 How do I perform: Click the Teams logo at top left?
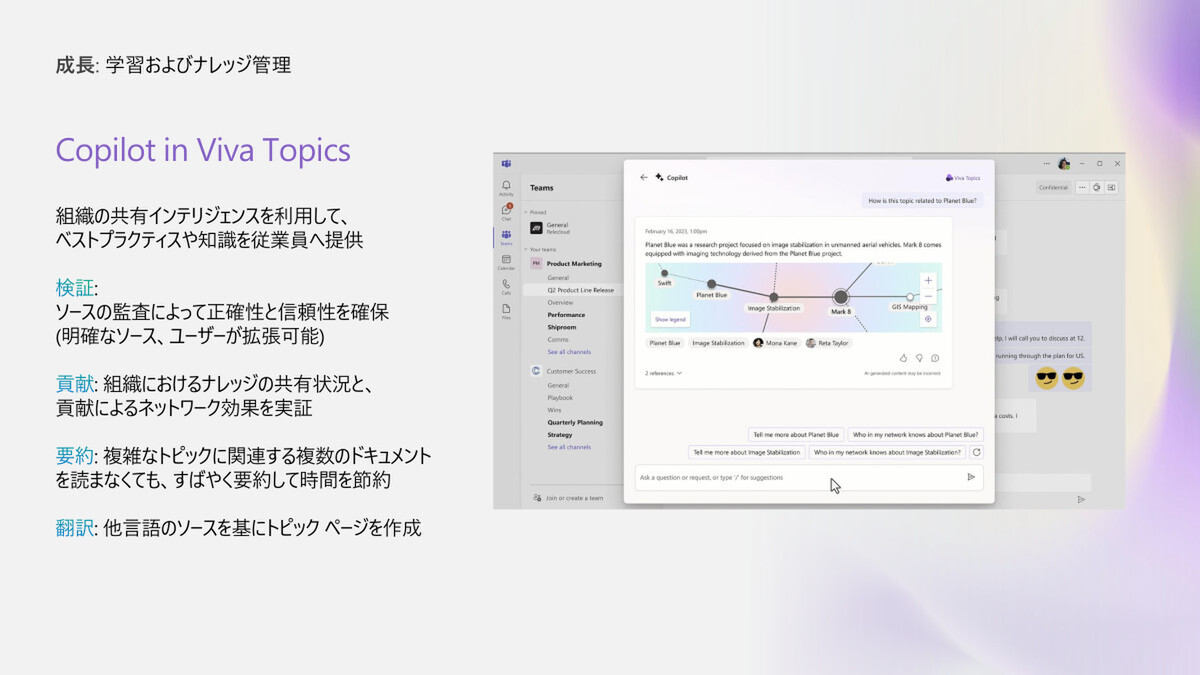(x=506, y=163)
